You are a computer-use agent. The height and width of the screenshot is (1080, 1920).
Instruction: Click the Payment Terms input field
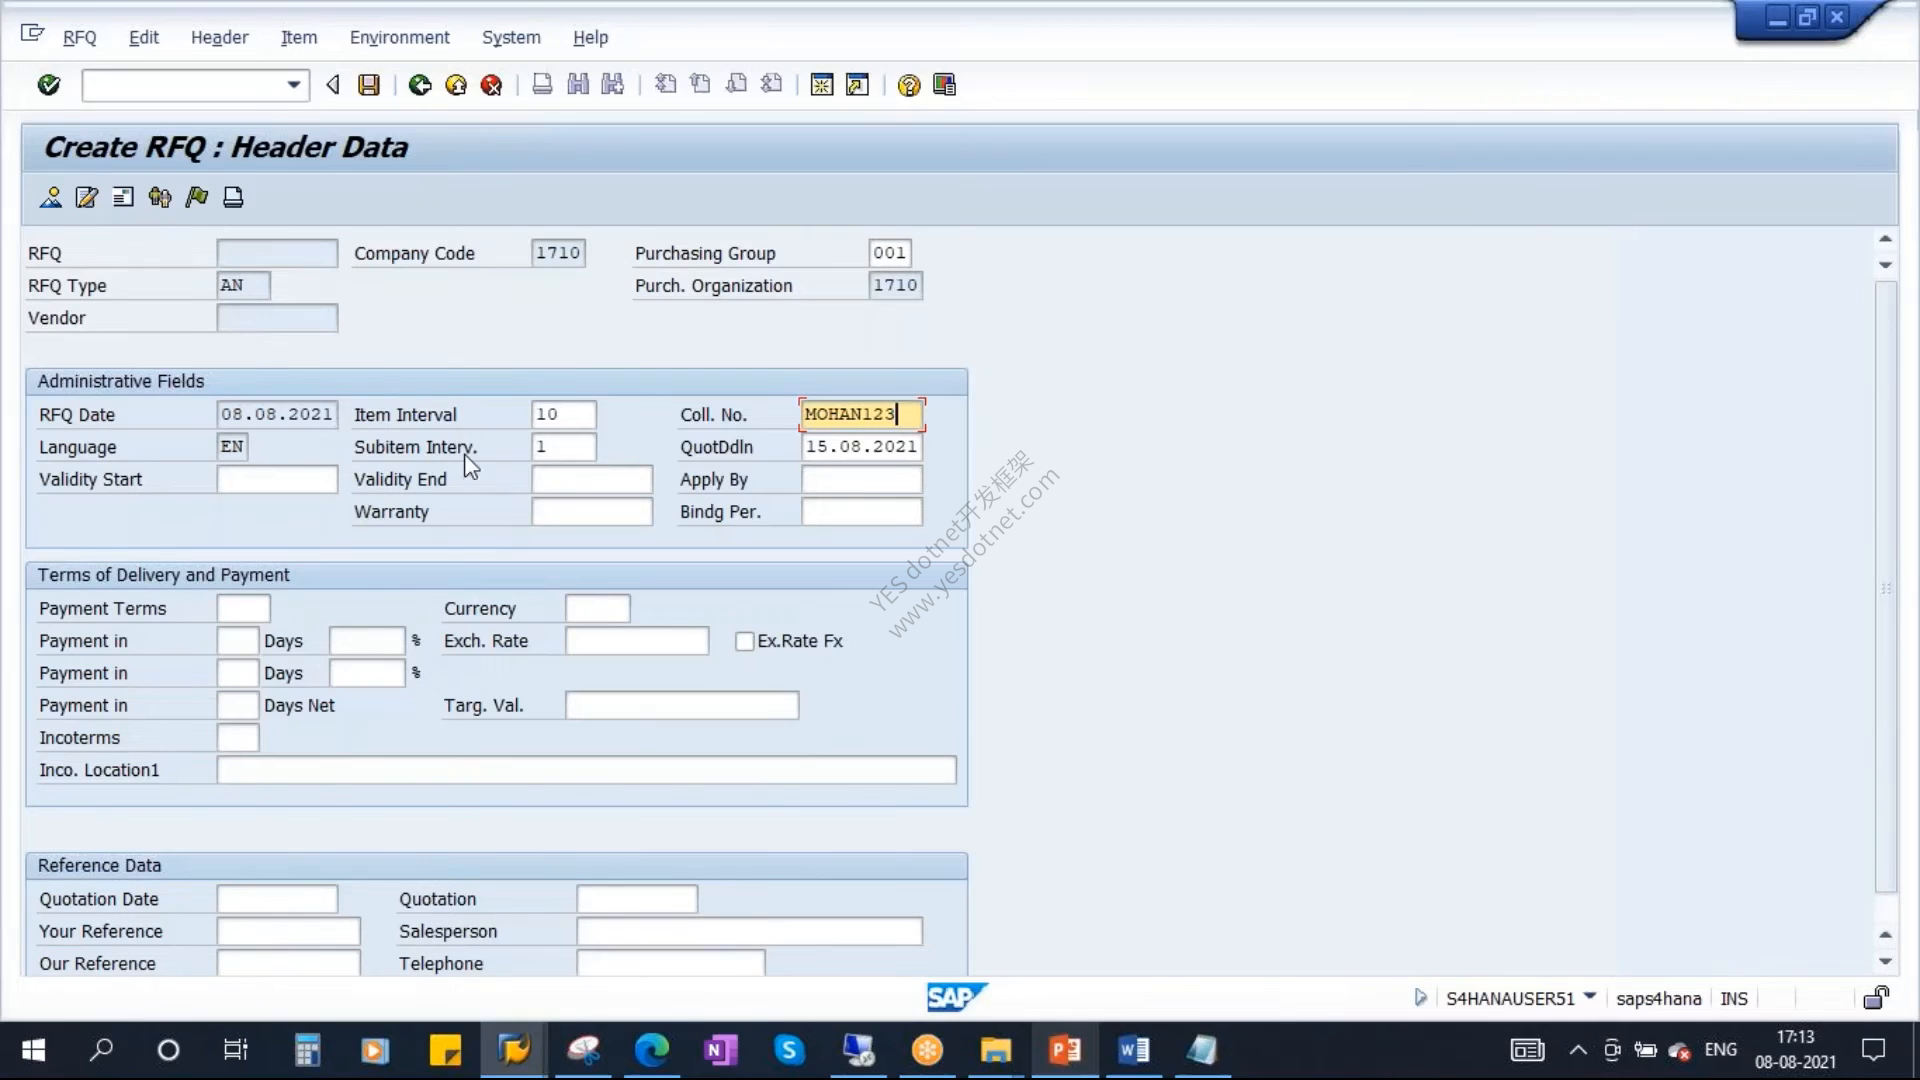243,608
